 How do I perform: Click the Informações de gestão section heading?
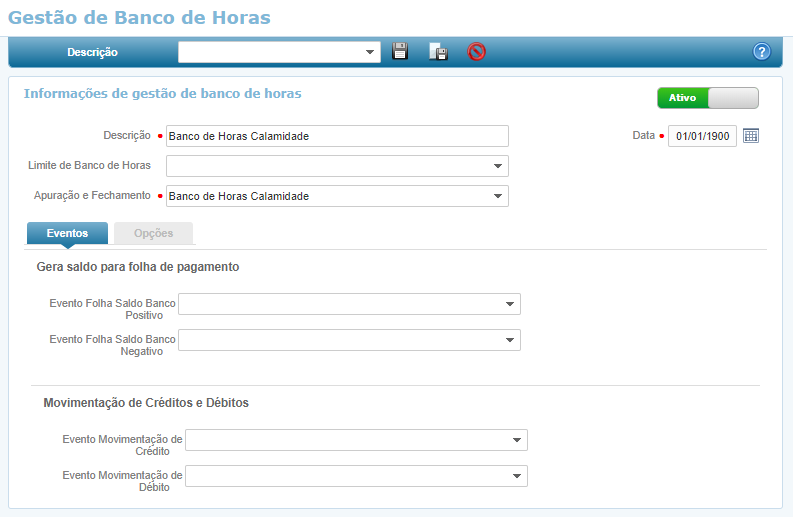[162, 93]
